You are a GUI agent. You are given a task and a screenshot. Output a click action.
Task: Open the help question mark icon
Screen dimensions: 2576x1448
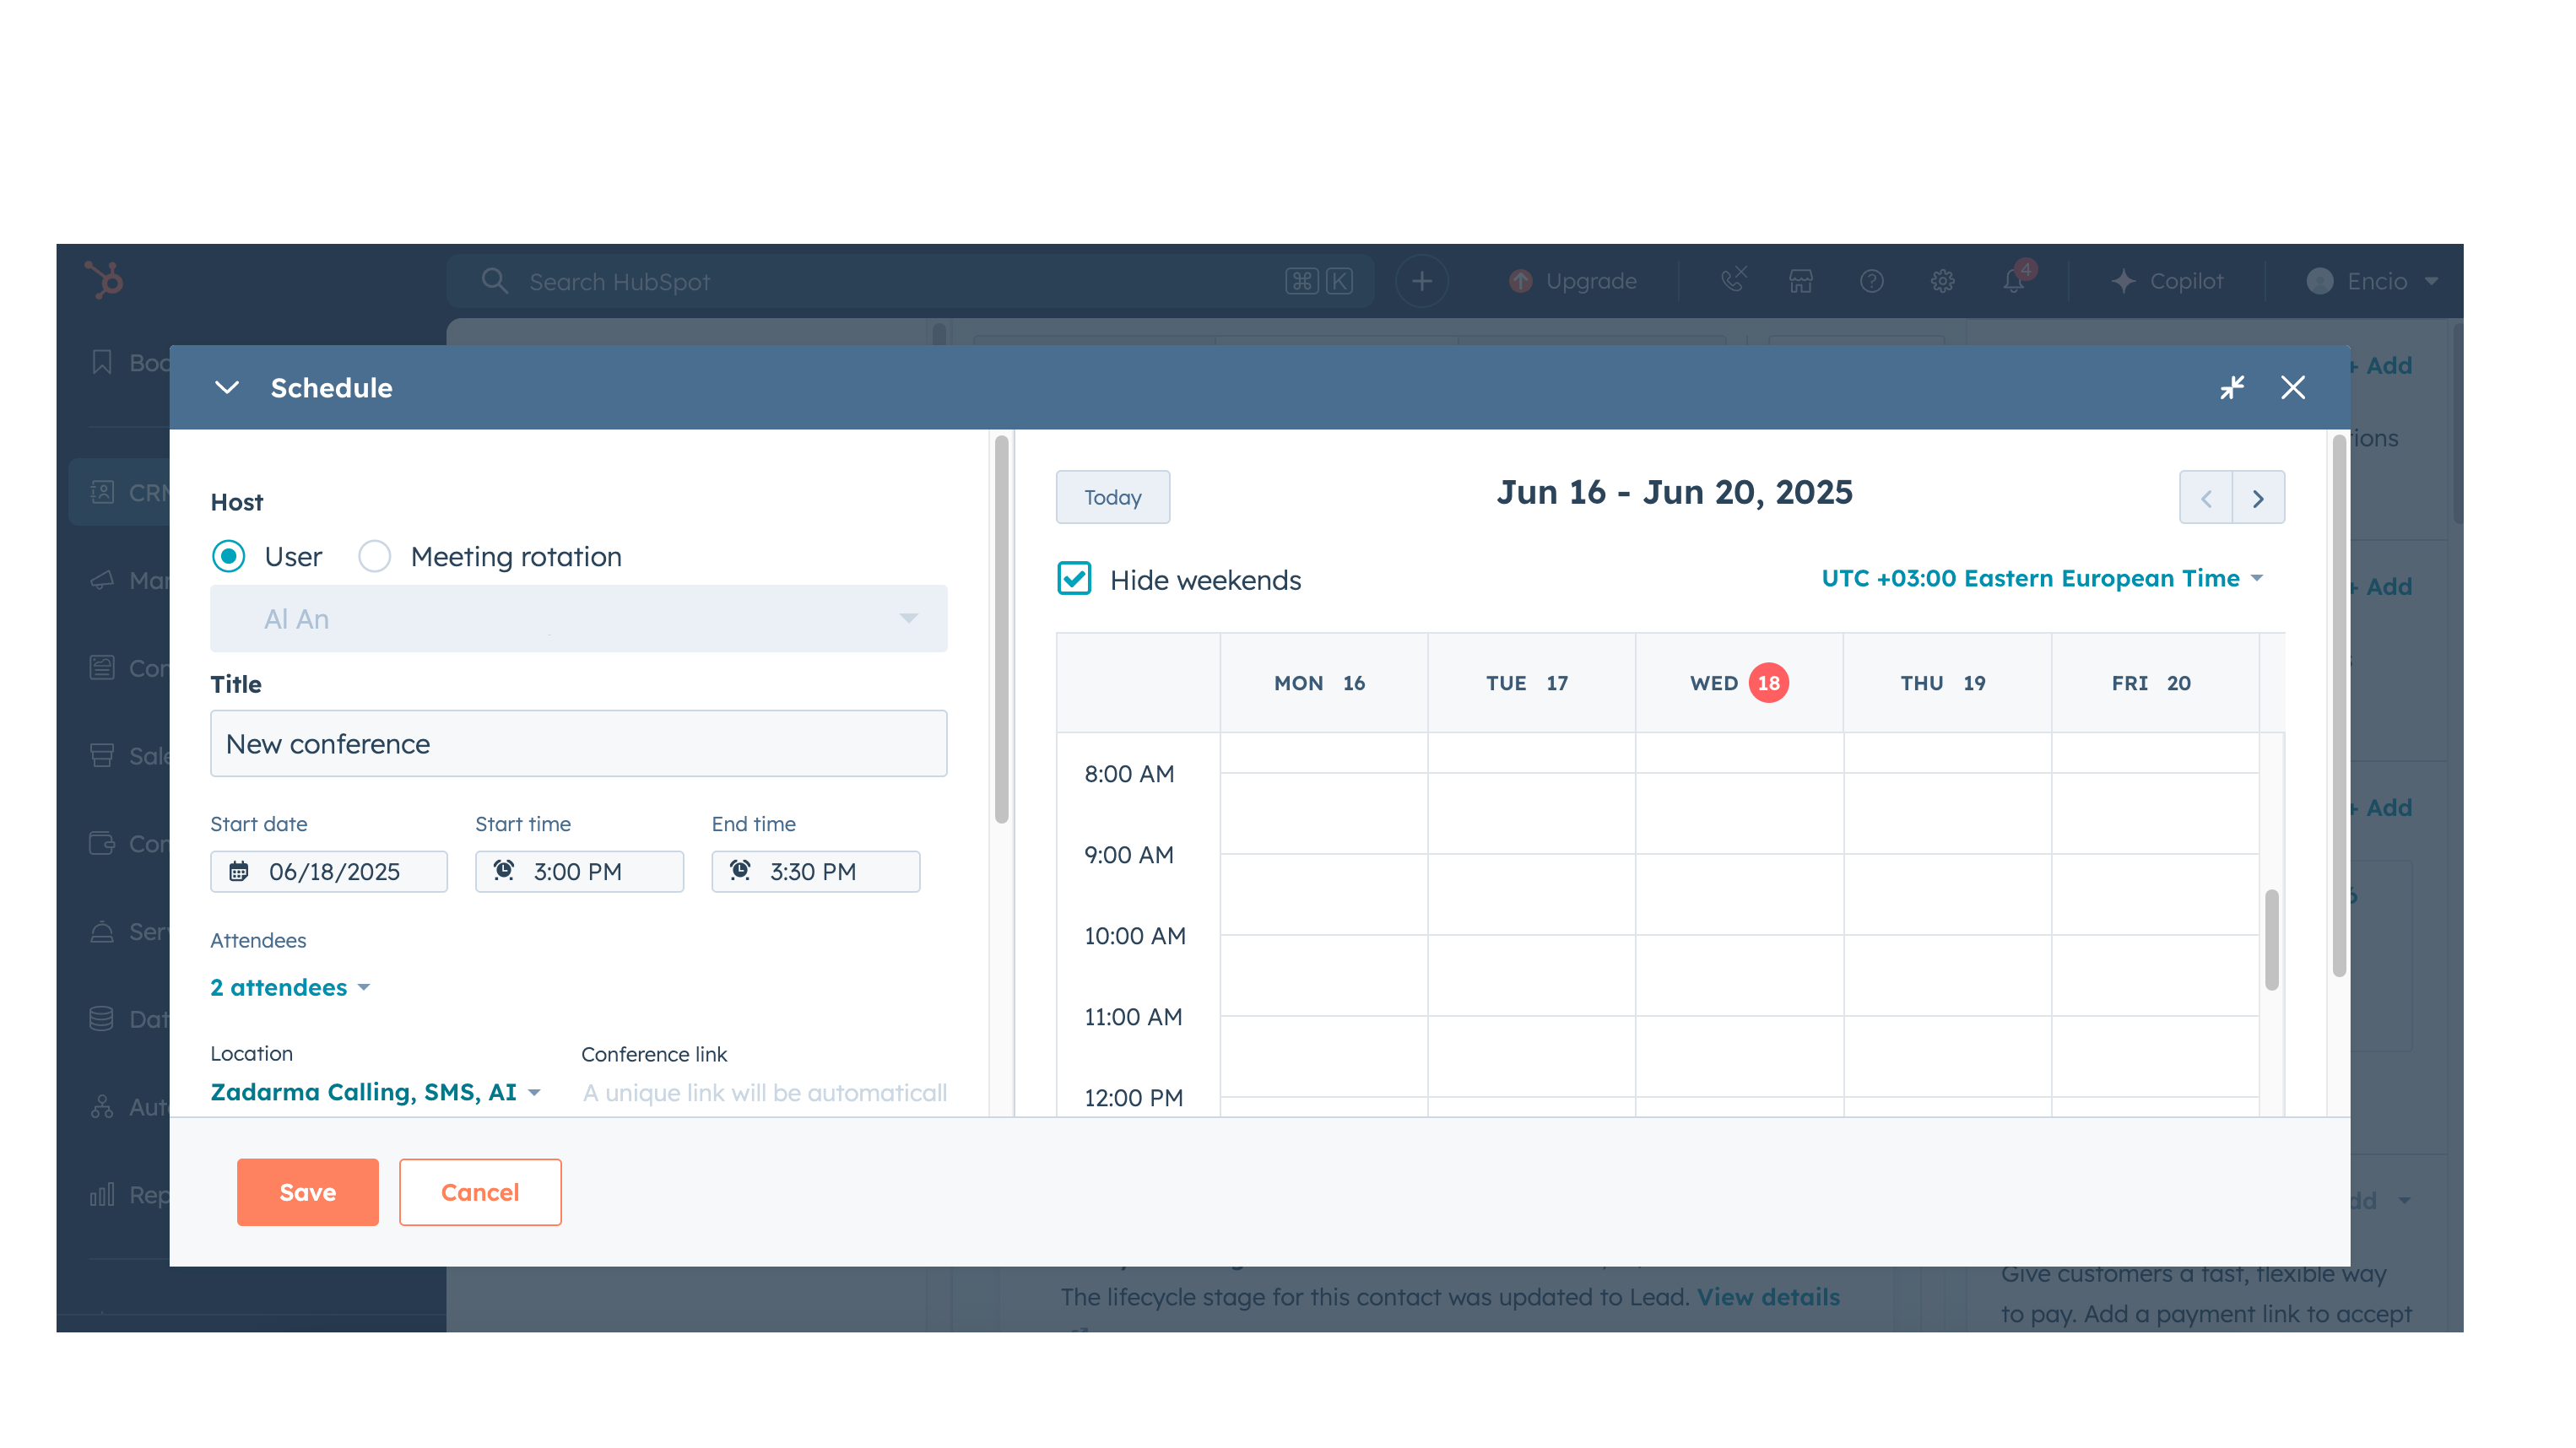(x=1871, y=281)
